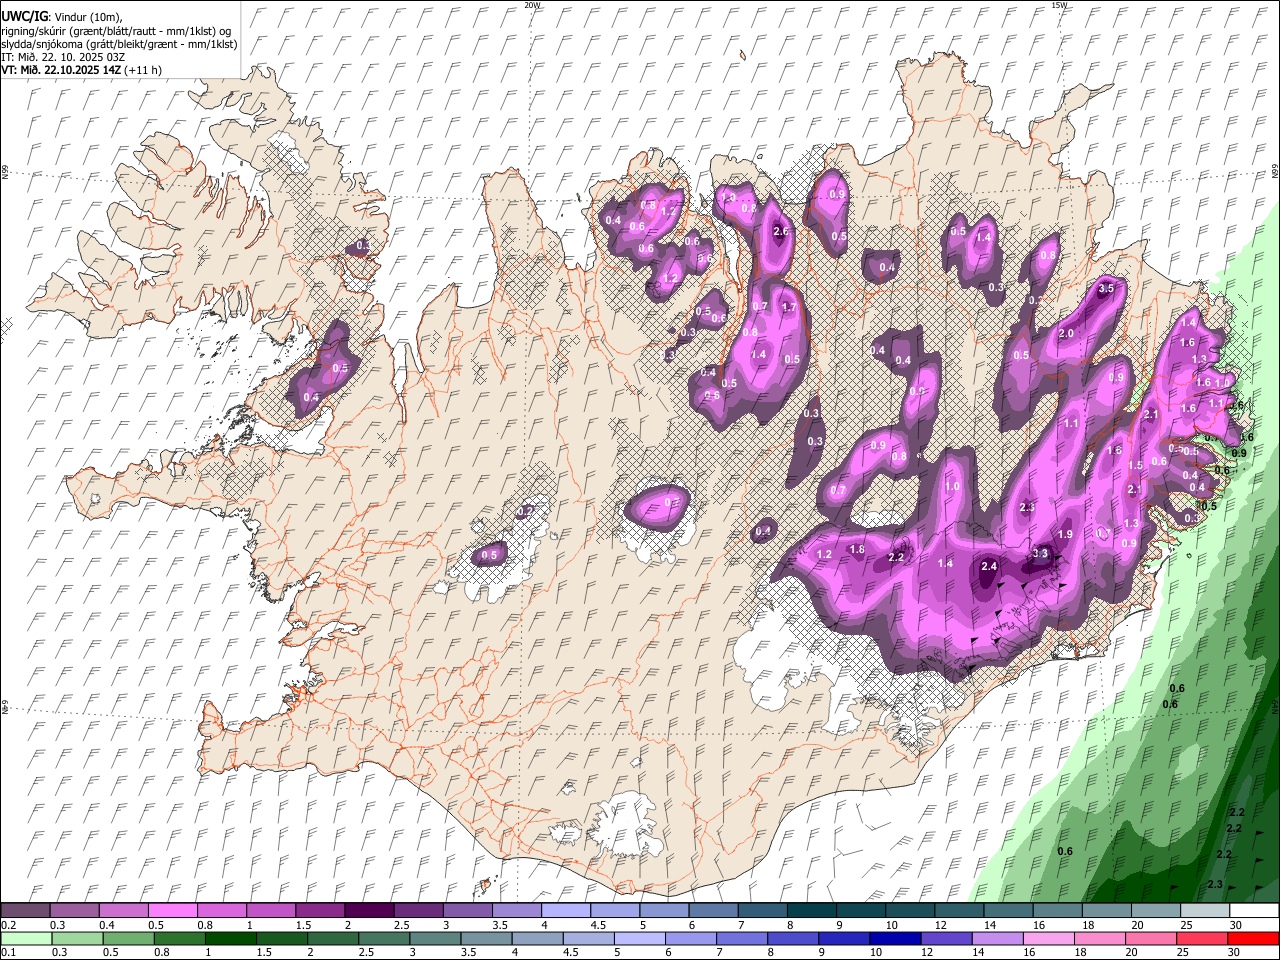Image resolution: width=1280 pixels, height=960 pixels.
Task: Select the bright pink 0.5 swatch, upper legend row
Action: pyautogui.click(x=172, y=910)
